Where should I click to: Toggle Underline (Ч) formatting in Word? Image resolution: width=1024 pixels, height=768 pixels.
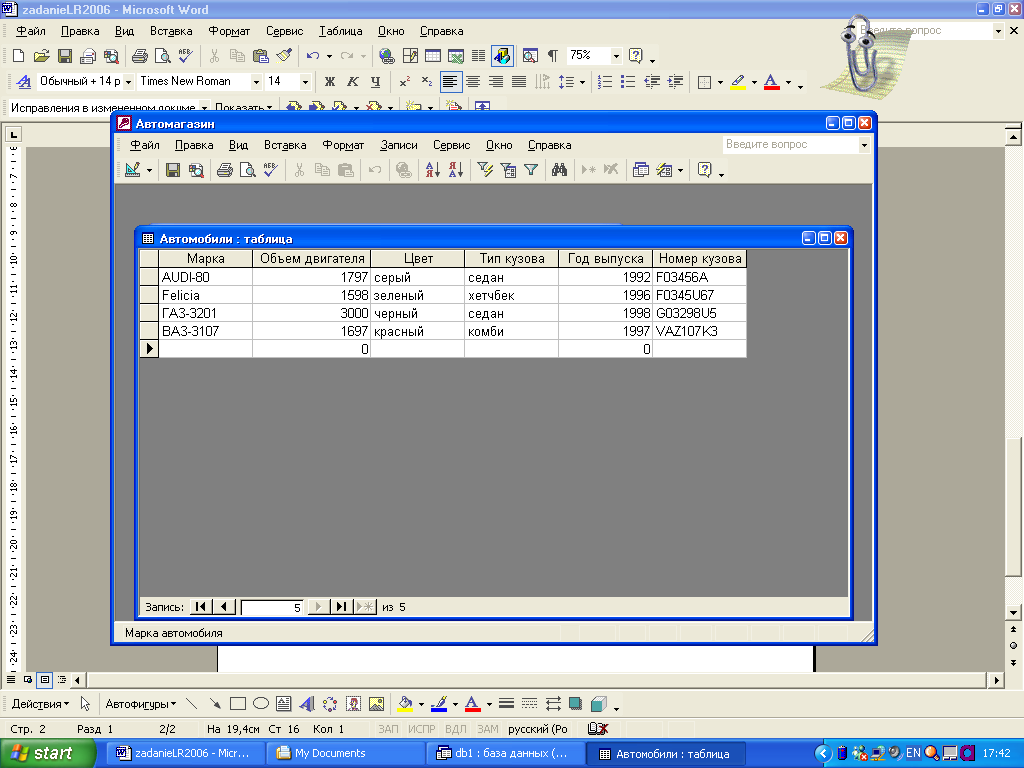tap(376, 82)
